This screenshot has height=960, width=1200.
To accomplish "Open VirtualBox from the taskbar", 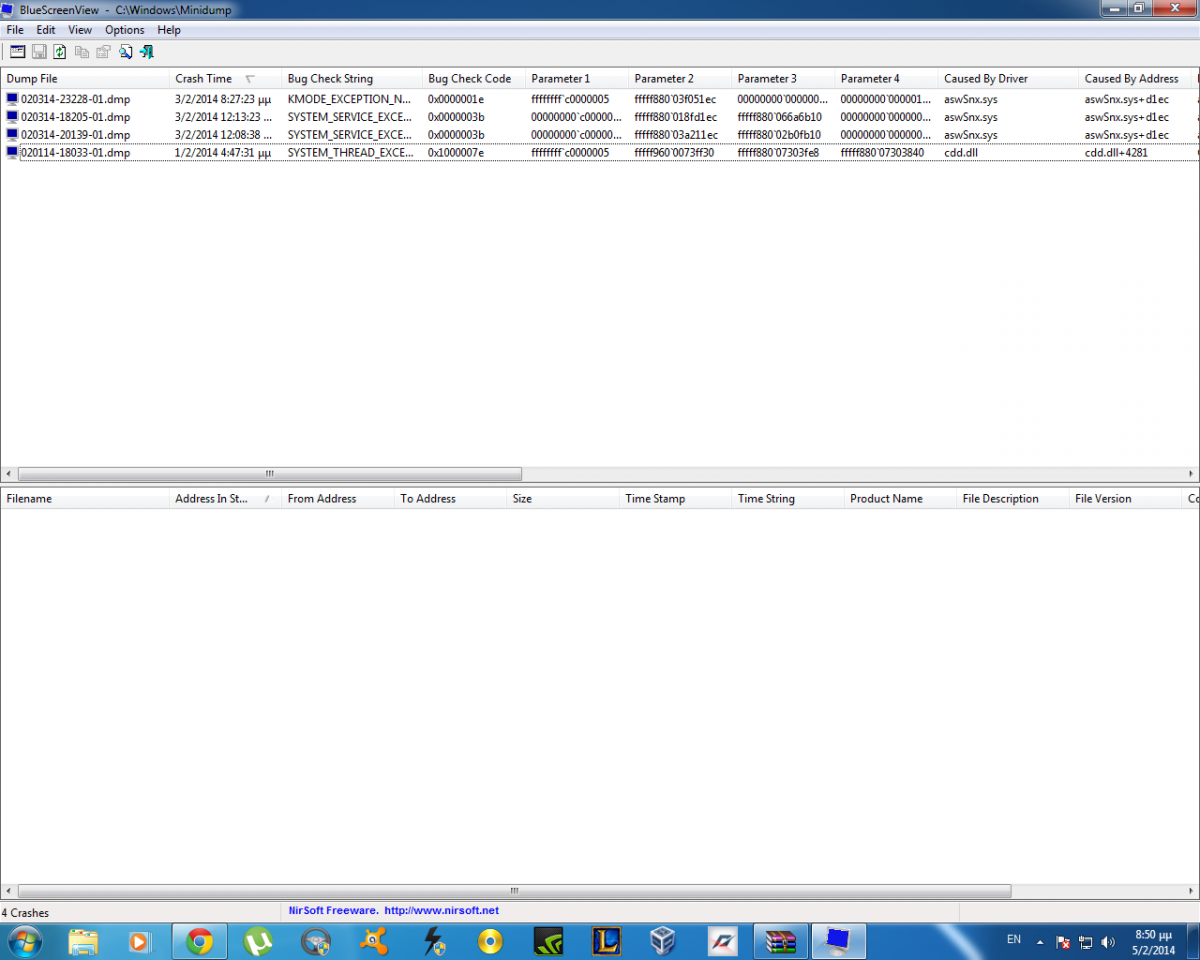I will pos(663,941).
